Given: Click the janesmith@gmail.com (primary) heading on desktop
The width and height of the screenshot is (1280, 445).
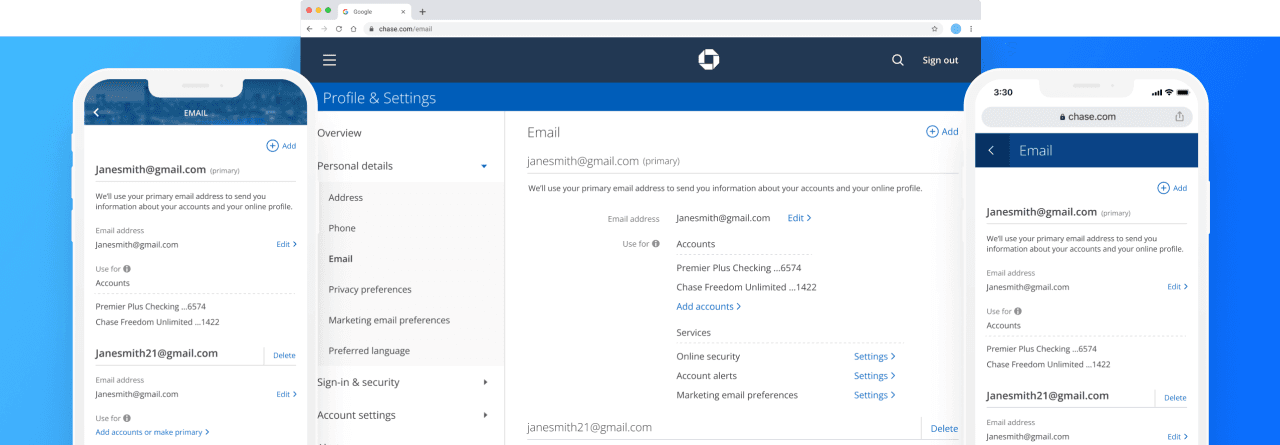Looking at the screenshot, I should (603, 161).
